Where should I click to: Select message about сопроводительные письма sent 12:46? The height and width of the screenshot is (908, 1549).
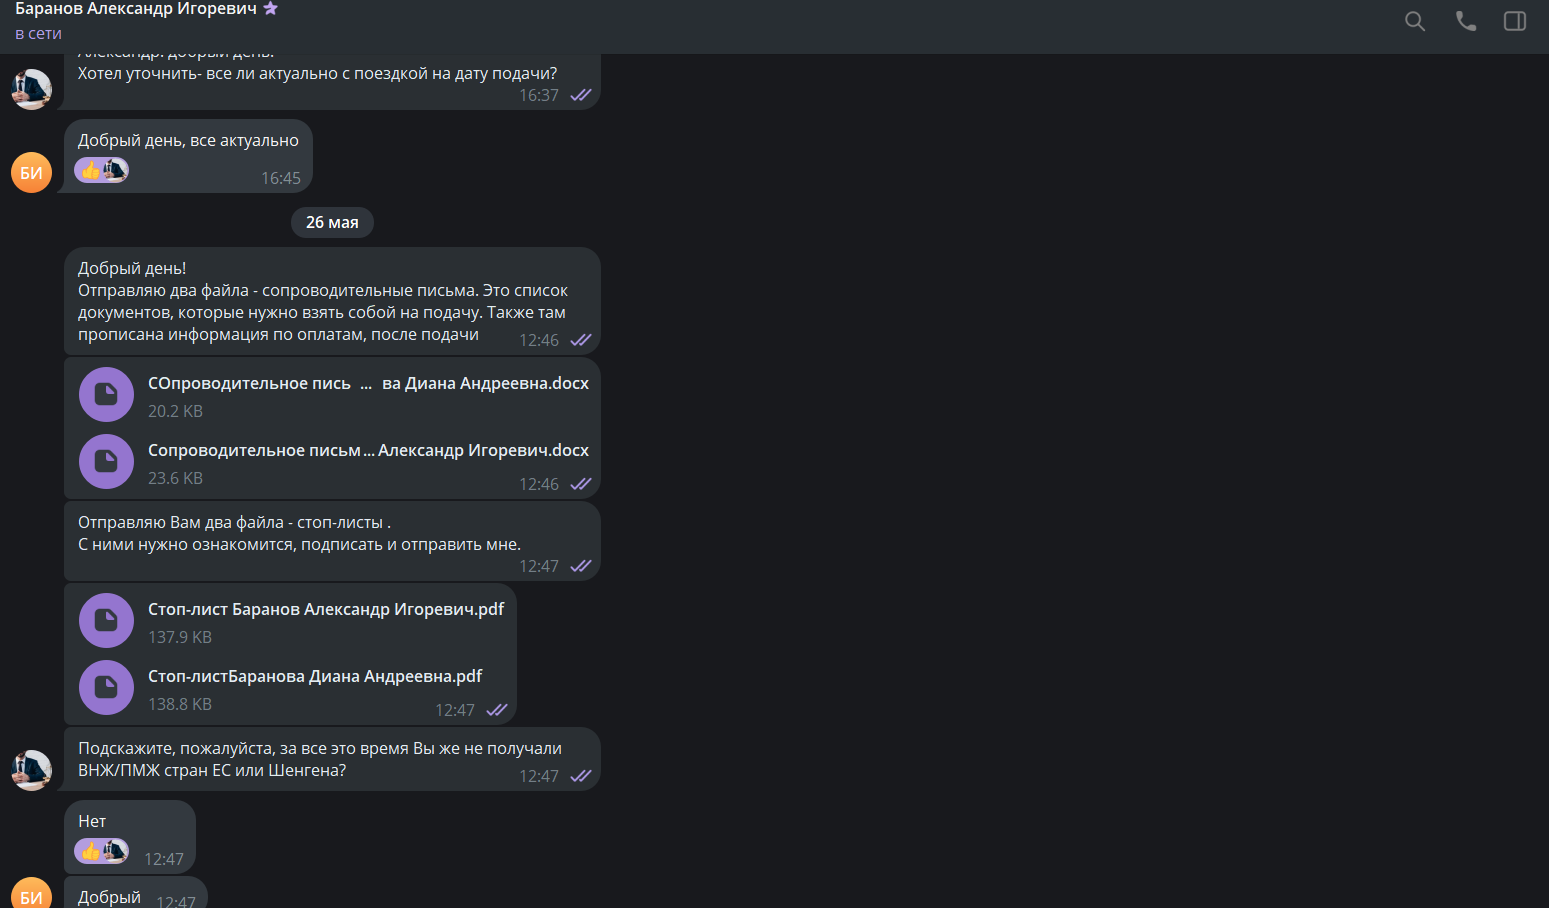(332, 301)
